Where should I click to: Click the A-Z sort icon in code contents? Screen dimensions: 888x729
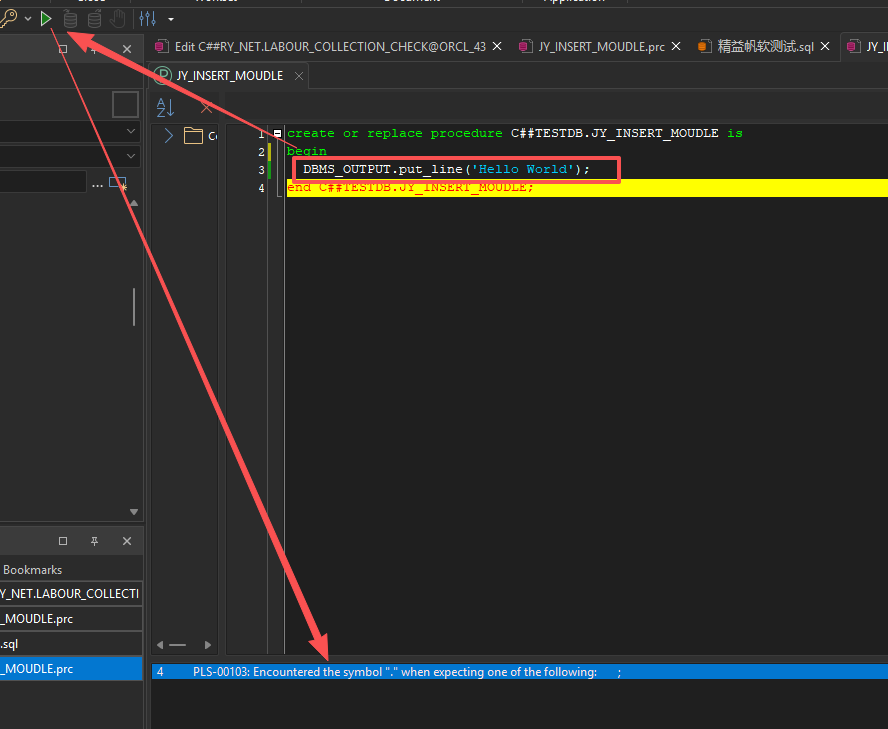point(165,107)
